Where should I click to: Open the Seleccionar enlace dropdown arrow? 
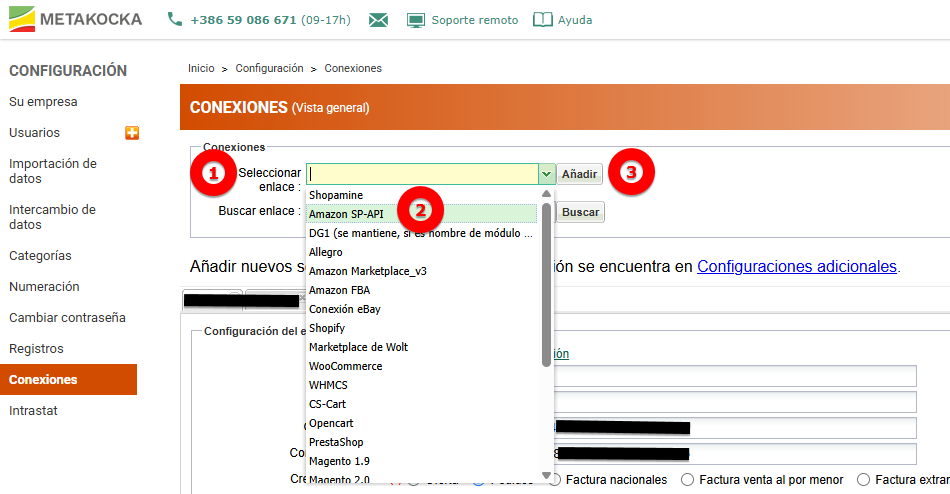(546, 174)
